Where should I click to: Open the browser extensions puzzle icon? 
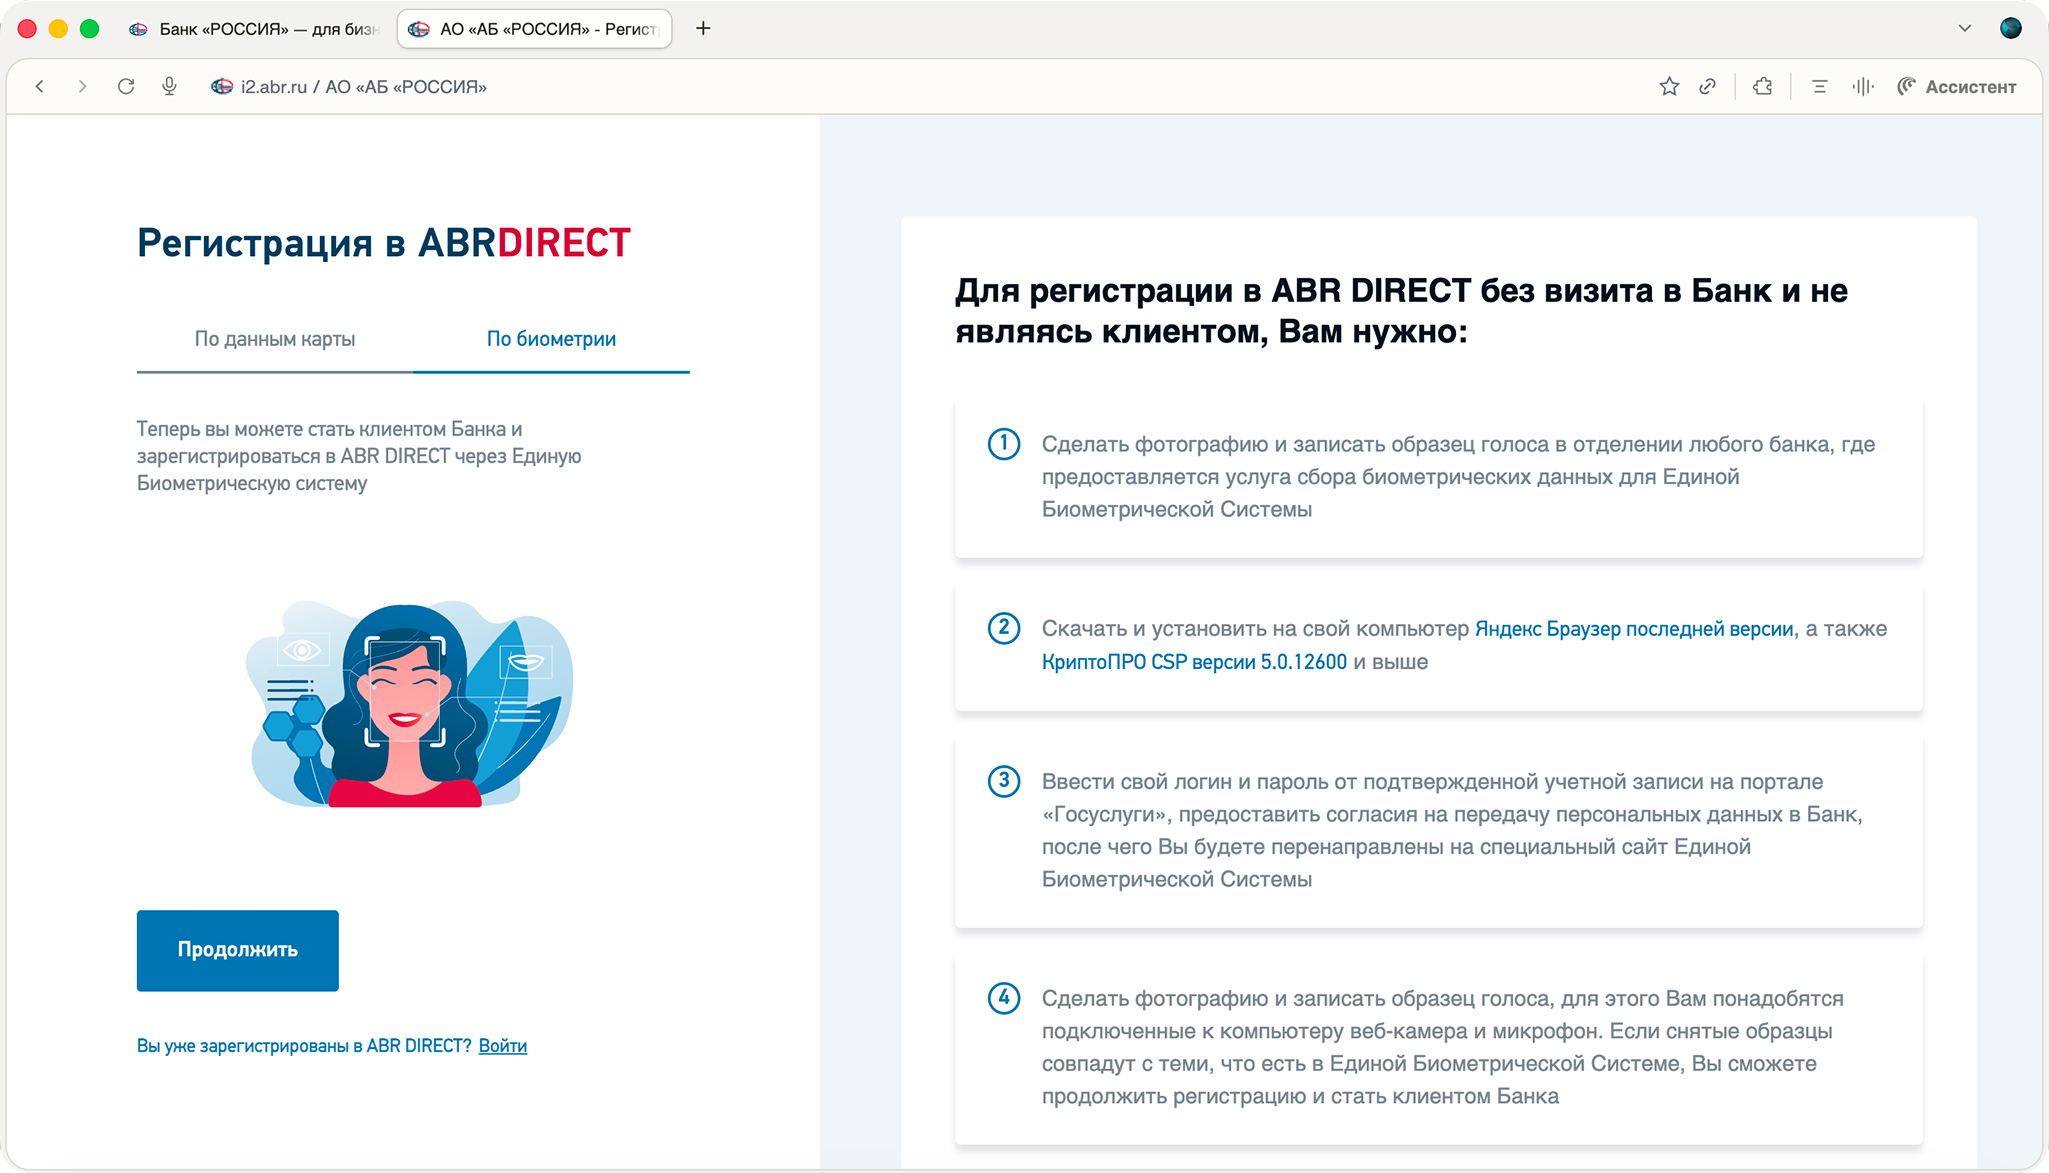tap(1763, 87)
